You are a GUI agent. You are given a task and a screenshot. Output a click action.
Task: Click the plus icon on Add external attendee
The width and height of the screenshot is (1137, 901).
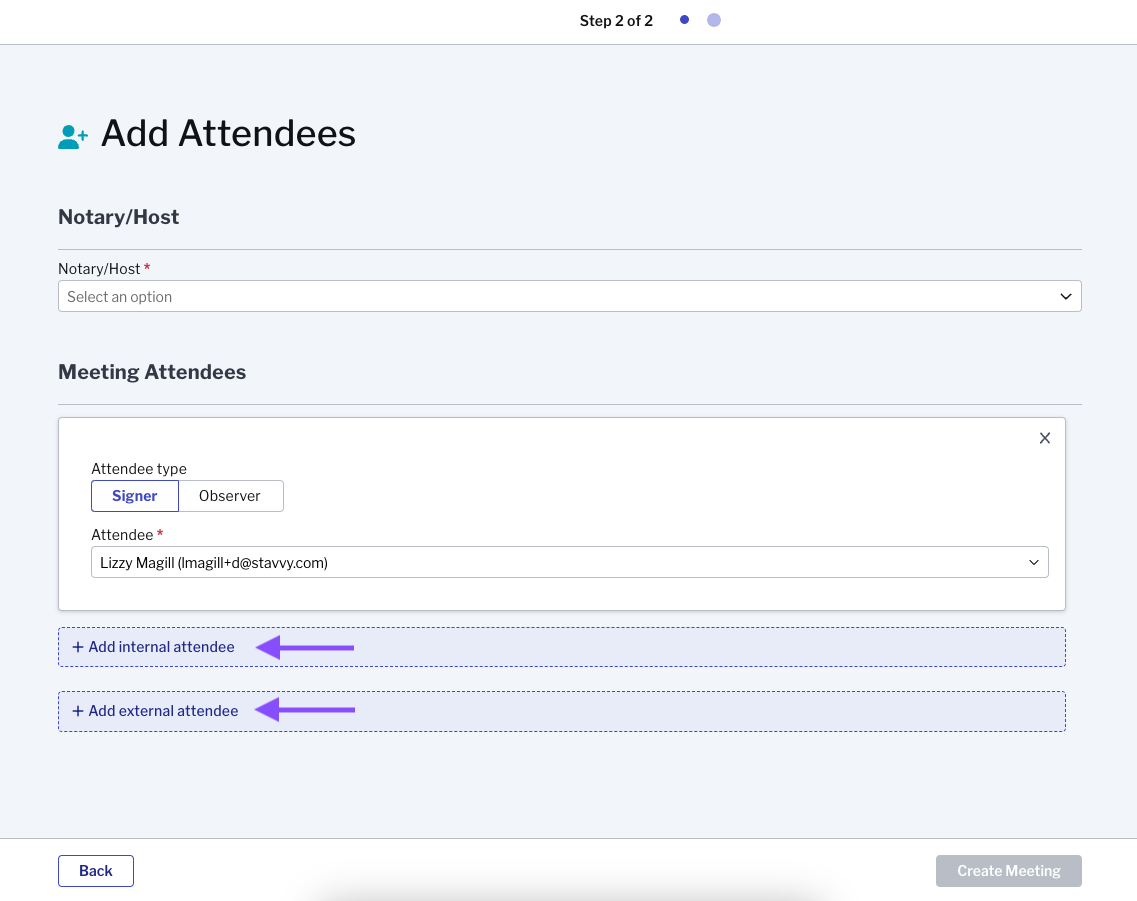tap(78, 710)
